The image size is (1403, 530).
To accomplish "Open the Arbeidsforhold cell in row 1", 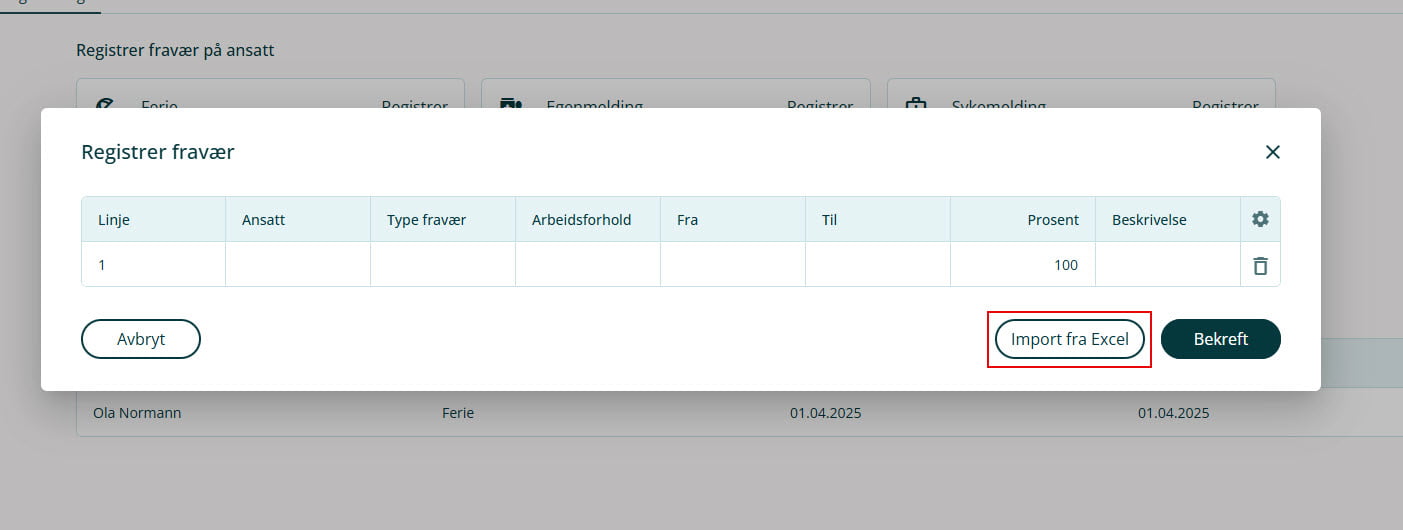I will [588, 265].
